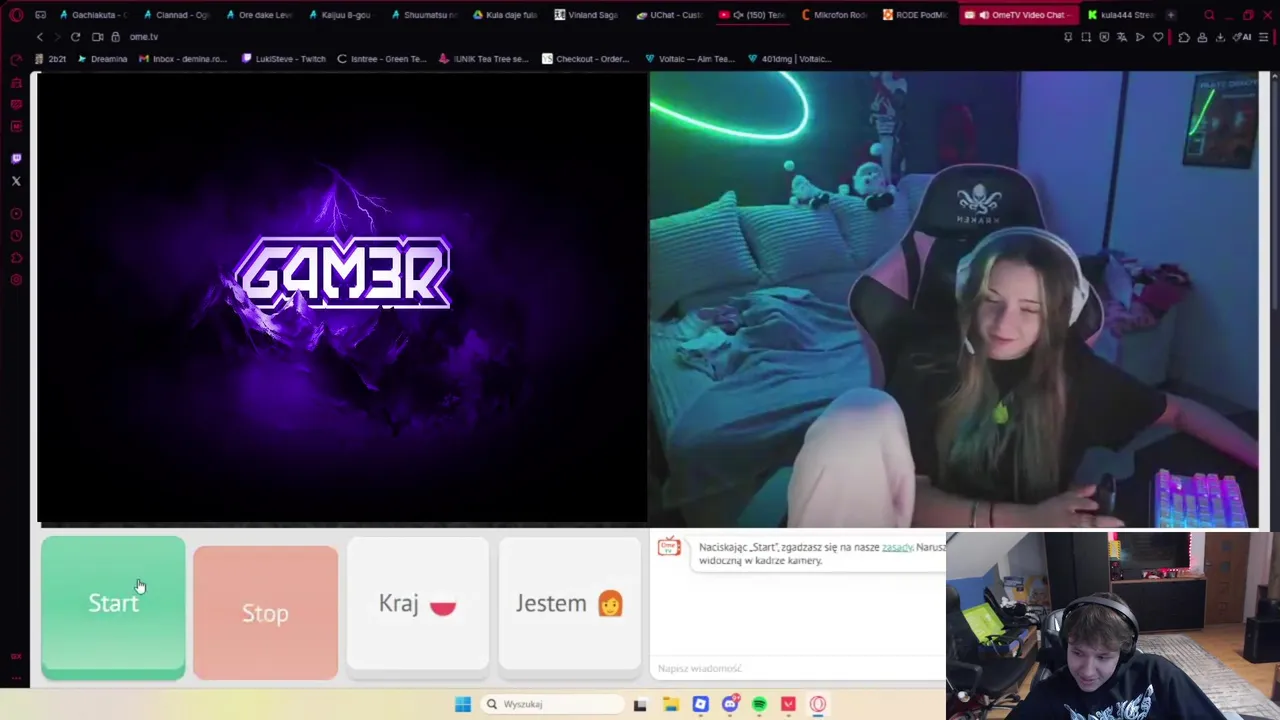This screenshot has height=720, width=1280.
Task: Switch to the Ore dake Level tab
Action: tap(260, 15)
